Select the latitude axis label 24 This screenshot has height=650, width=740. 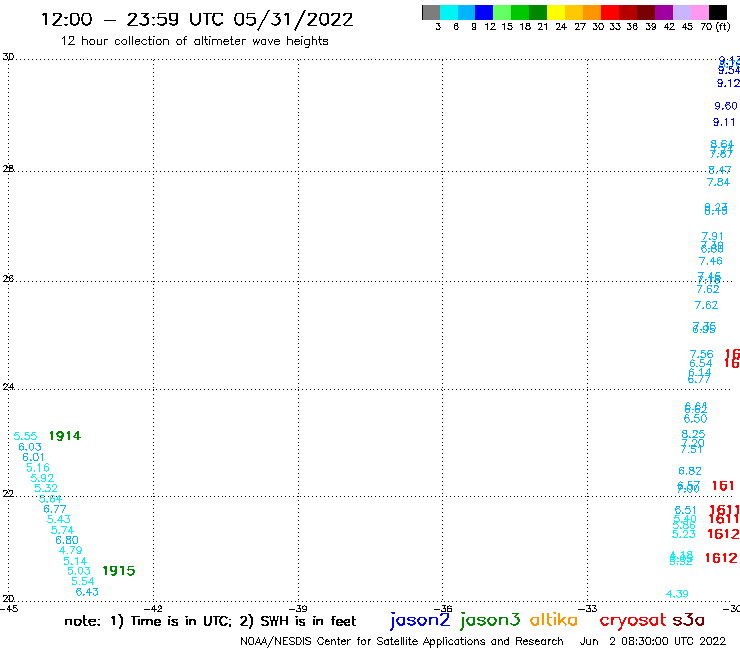[x=8, y=387]
